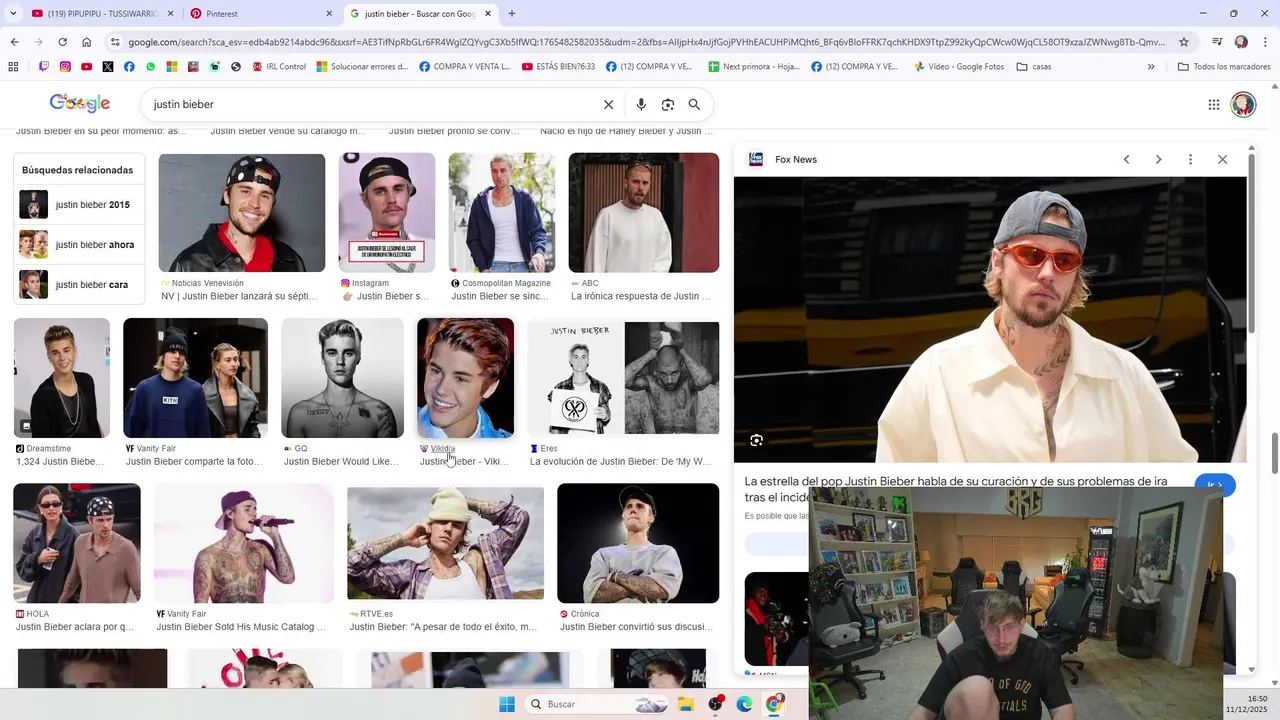Click the Chrome address bar URL

(x=645, y=42)
